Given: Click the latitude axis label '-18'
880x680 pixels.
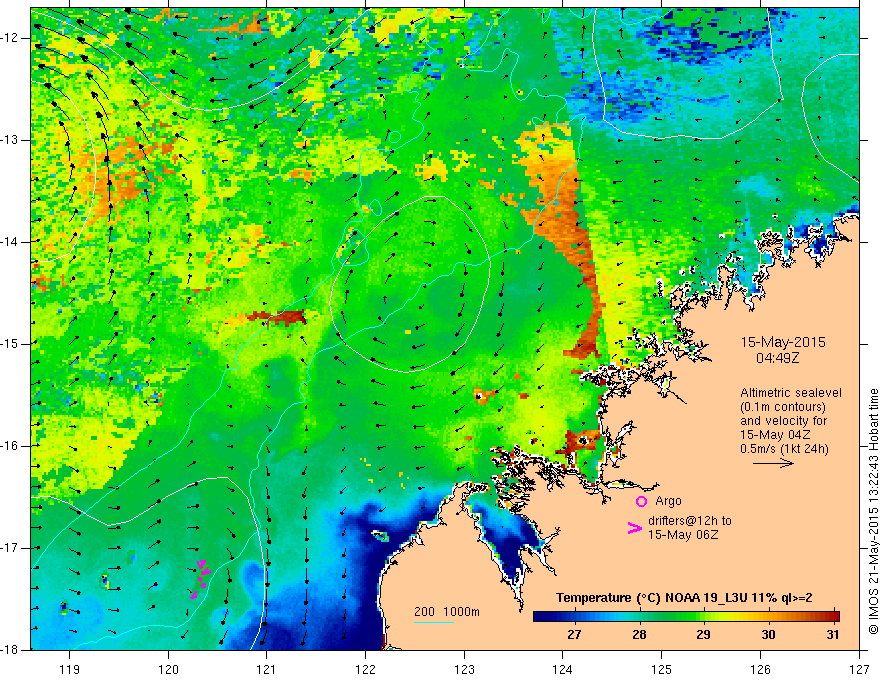Looking at the screenshot, I should [x=10, y=650].
